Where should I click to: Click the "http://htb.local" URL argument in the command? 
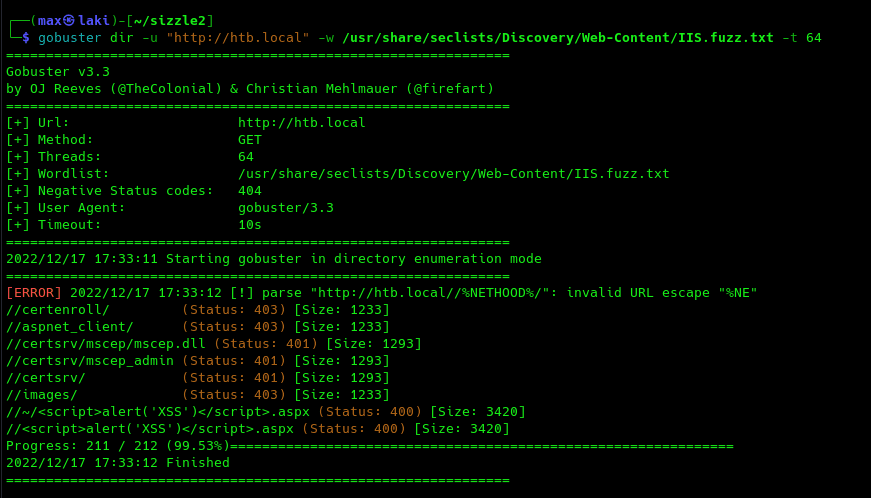pyautogui.click(x=238, y=38)
